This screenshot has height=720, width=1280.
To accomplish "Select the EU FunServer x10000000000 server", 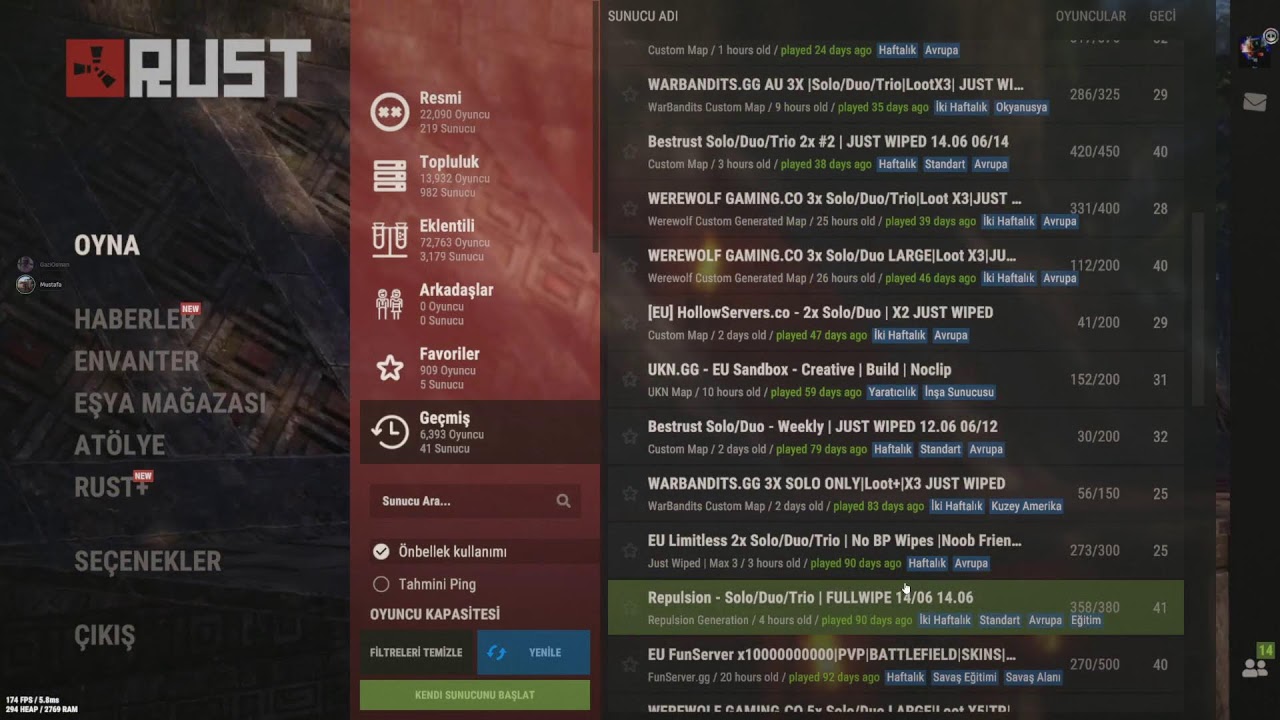I will [x=896, y=665].
